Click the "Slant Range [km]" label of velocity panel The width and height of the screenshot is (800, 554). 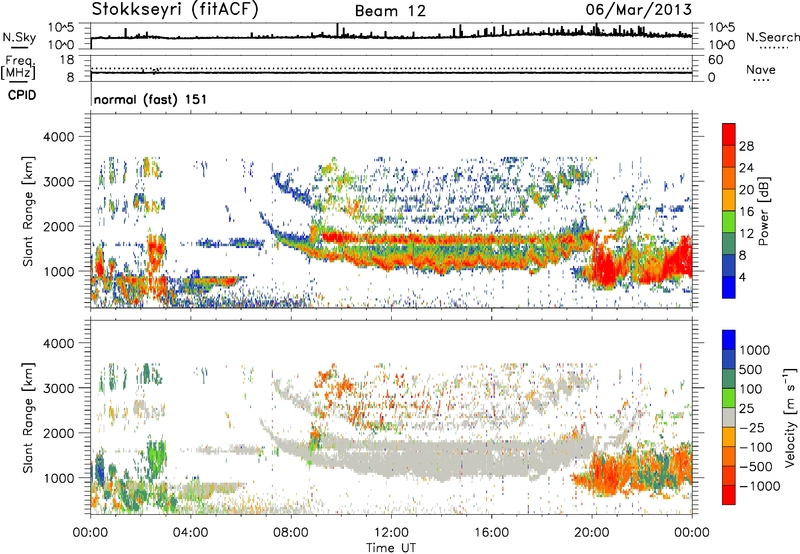[28, 418]
